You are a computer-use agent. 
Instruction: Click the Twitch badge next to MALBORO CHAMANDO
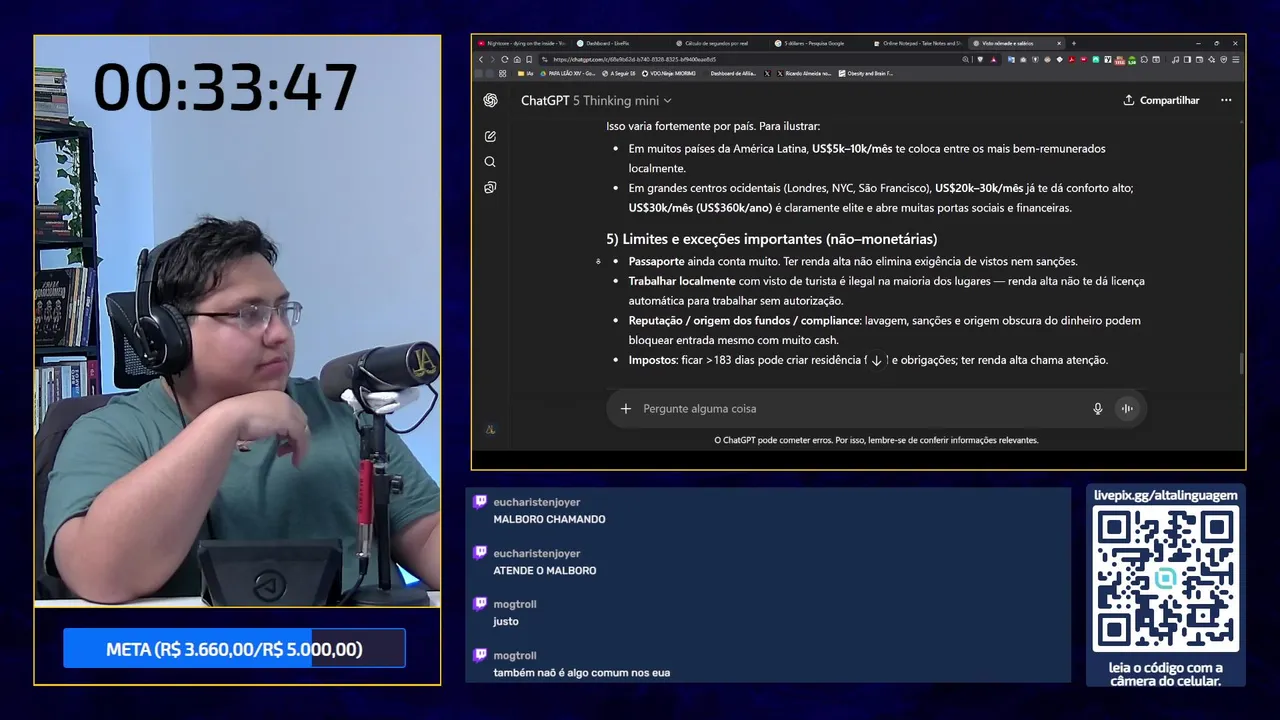click(x=480, y=502)
